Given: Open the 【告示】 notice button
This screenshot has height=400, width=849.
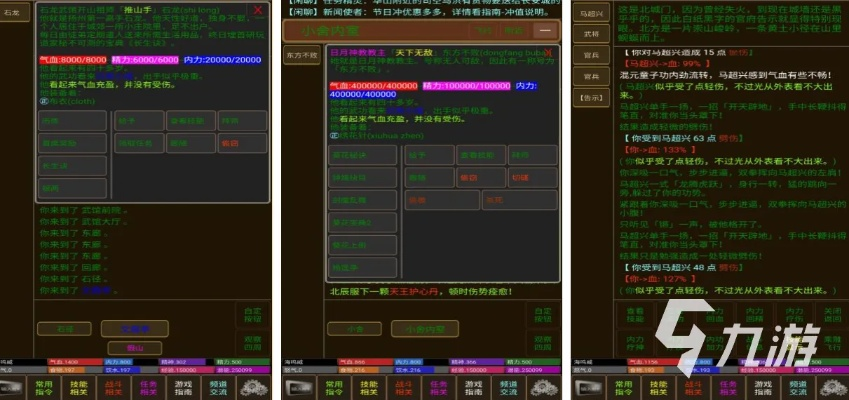Looking at the screenshot, I should 591,98.
